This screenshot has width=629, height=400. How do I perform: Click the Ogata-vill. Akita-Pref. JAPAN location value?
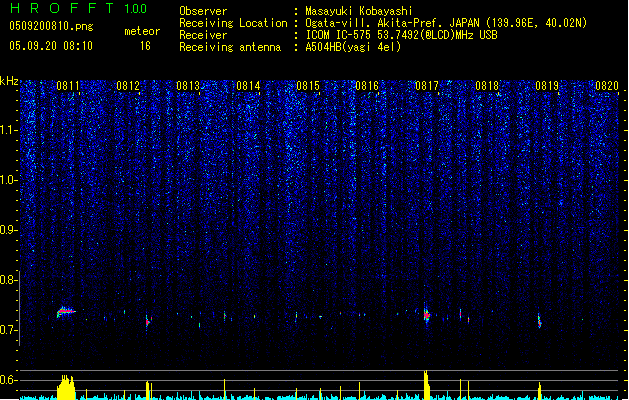coord(446,23)
